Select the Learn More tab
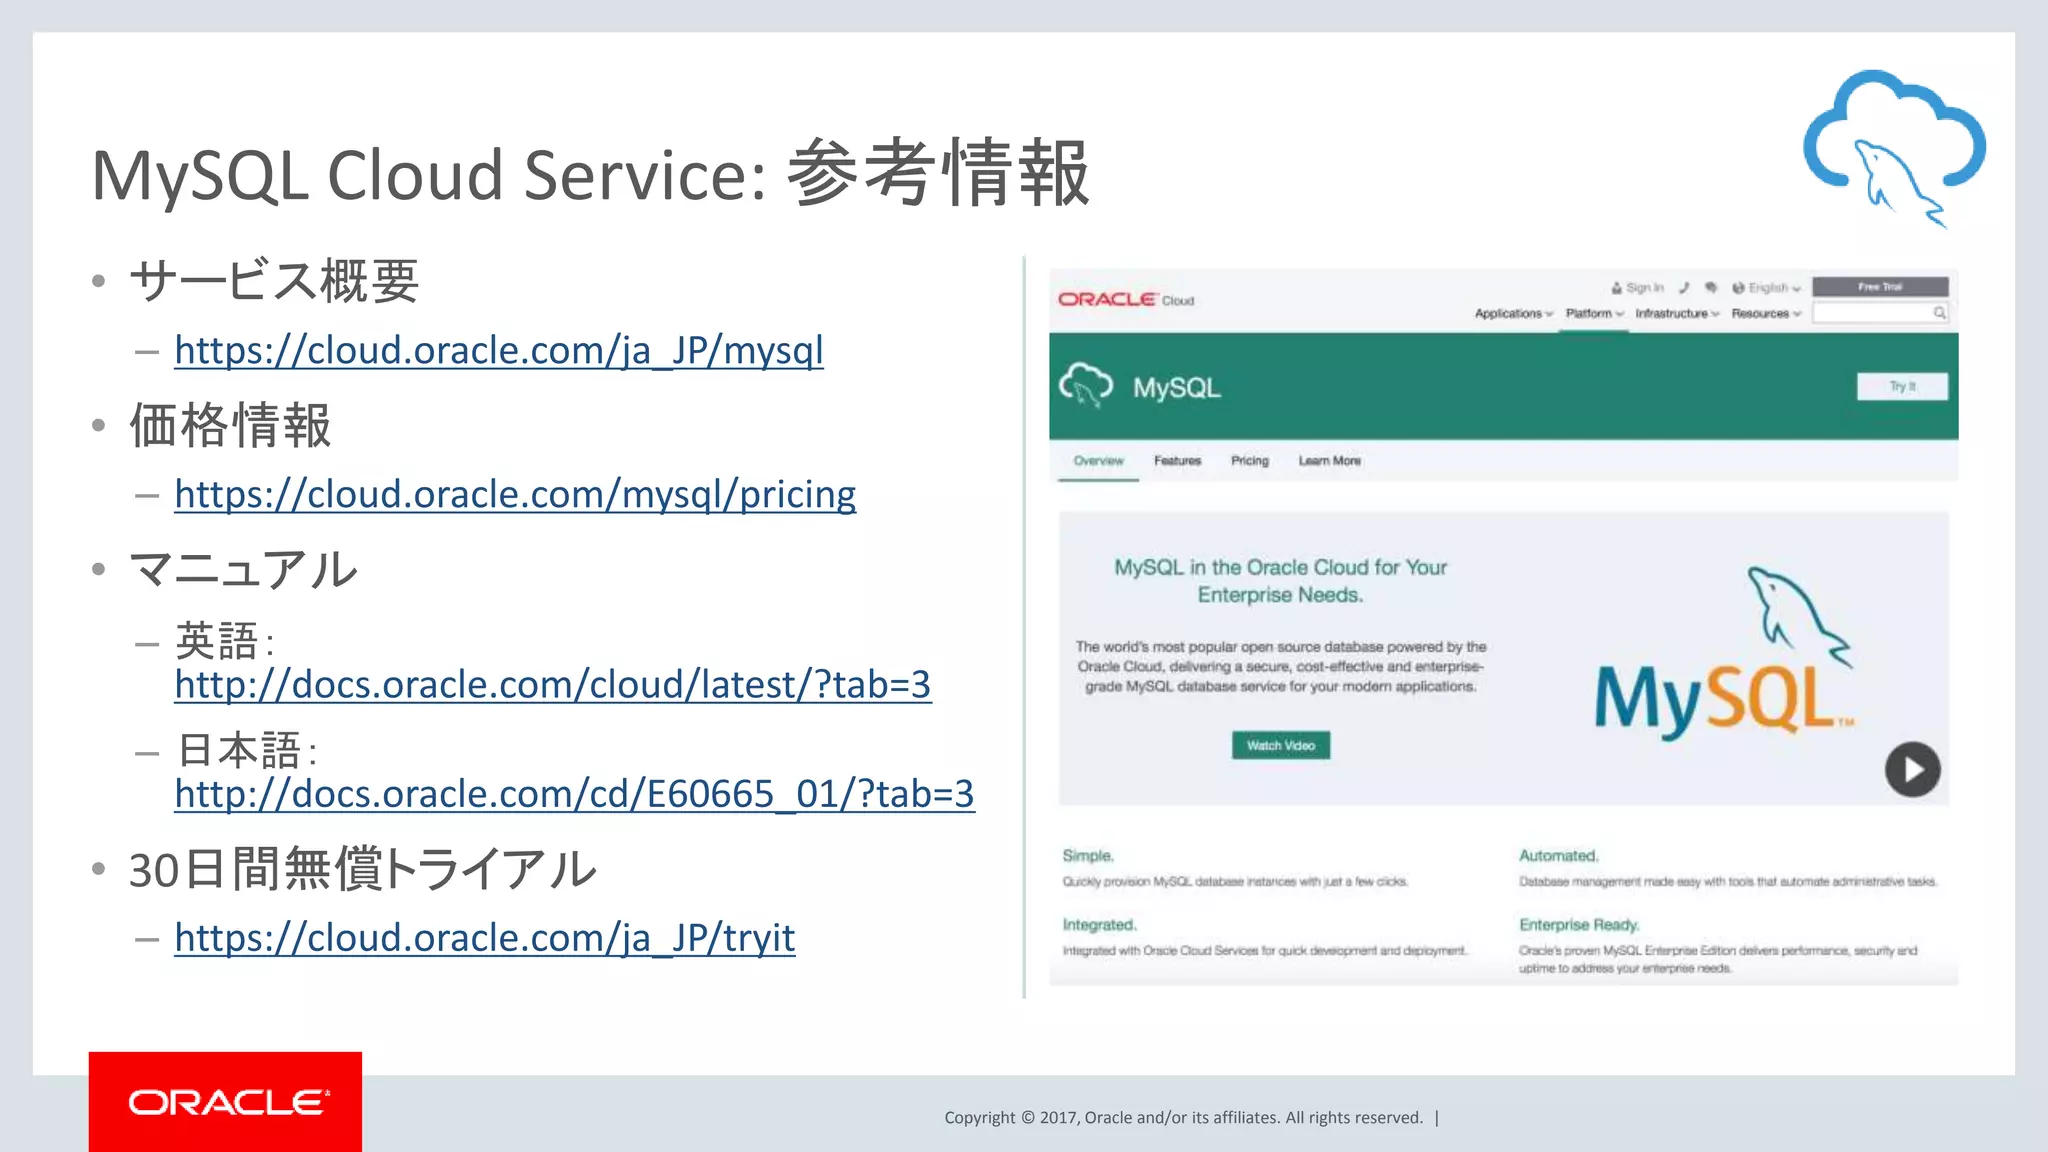Image resolution: width=2048 pixels, height=1152 pixels. (1329, 461)
